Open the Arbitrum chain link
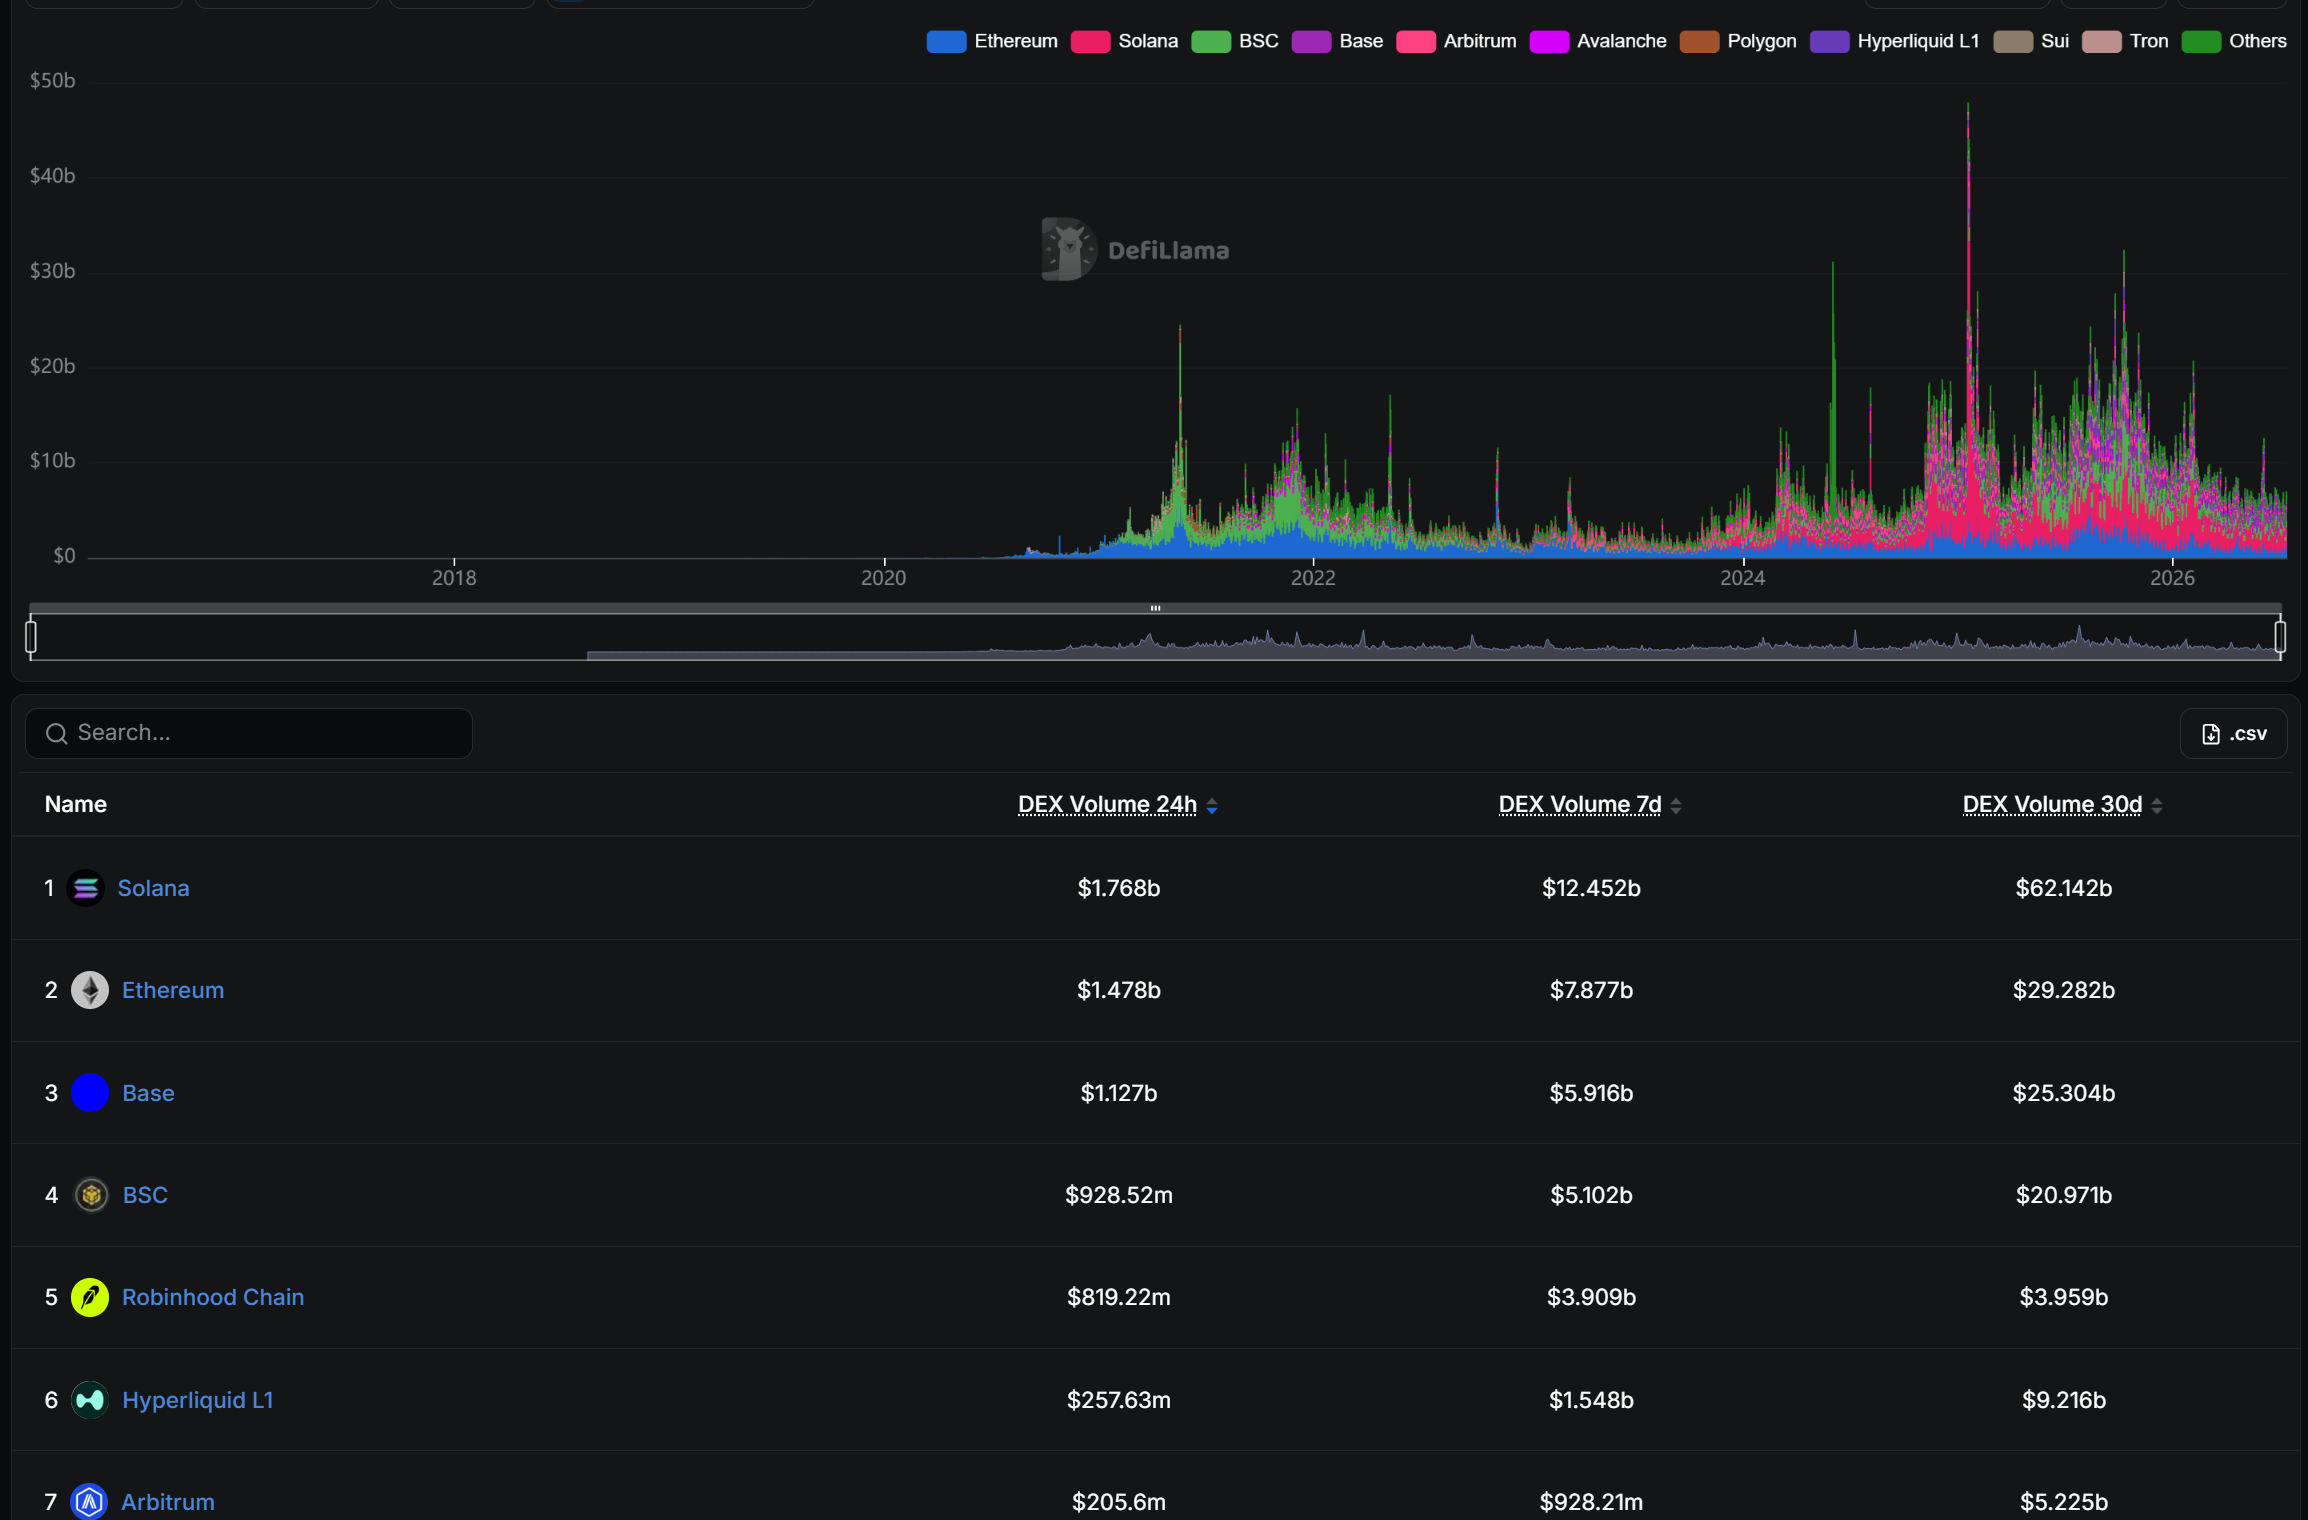 coord(168,1502)
